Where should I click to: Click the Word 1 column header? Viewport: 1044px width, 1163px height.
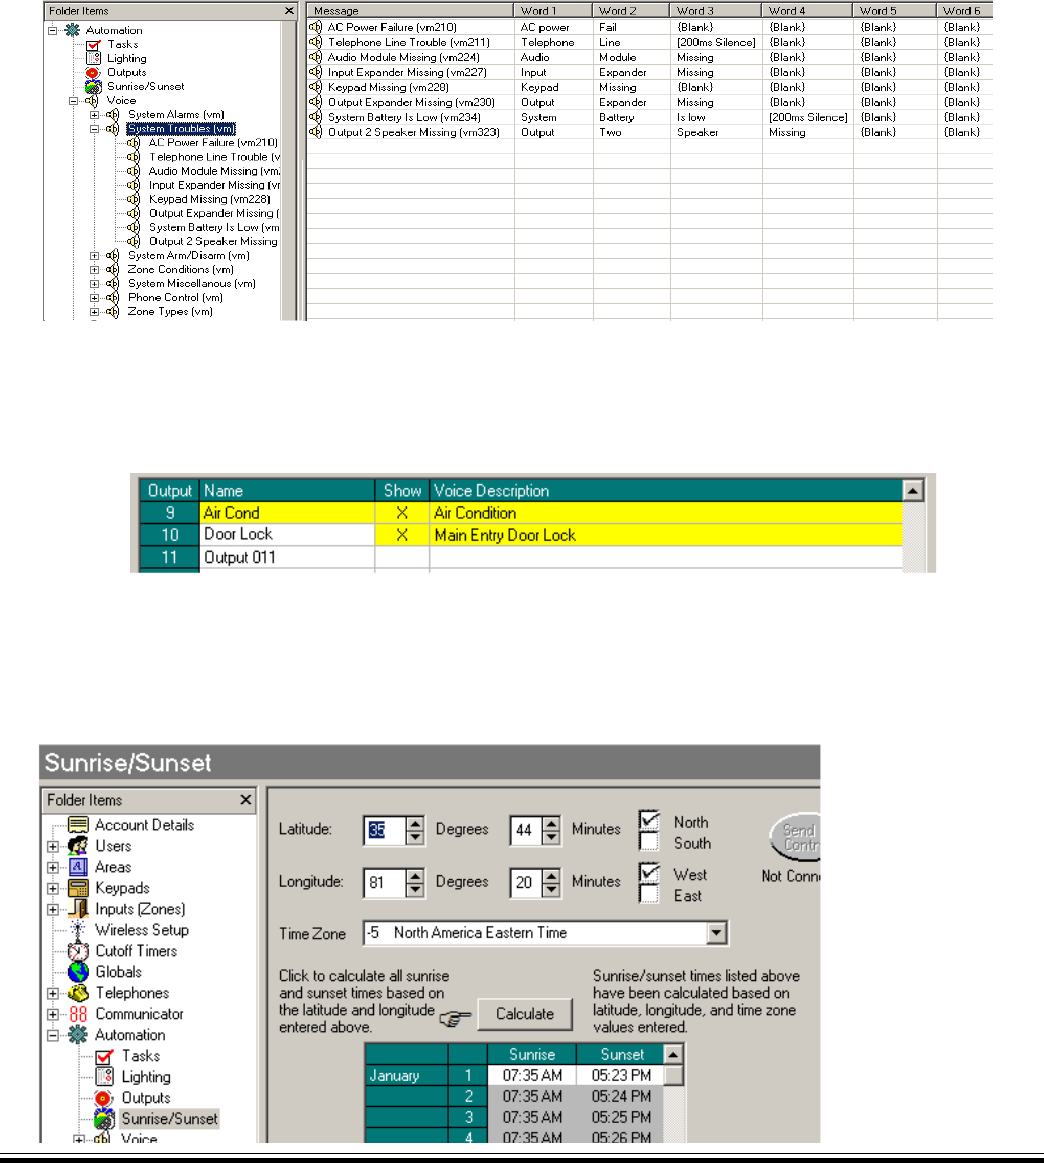tap(553, 10)
